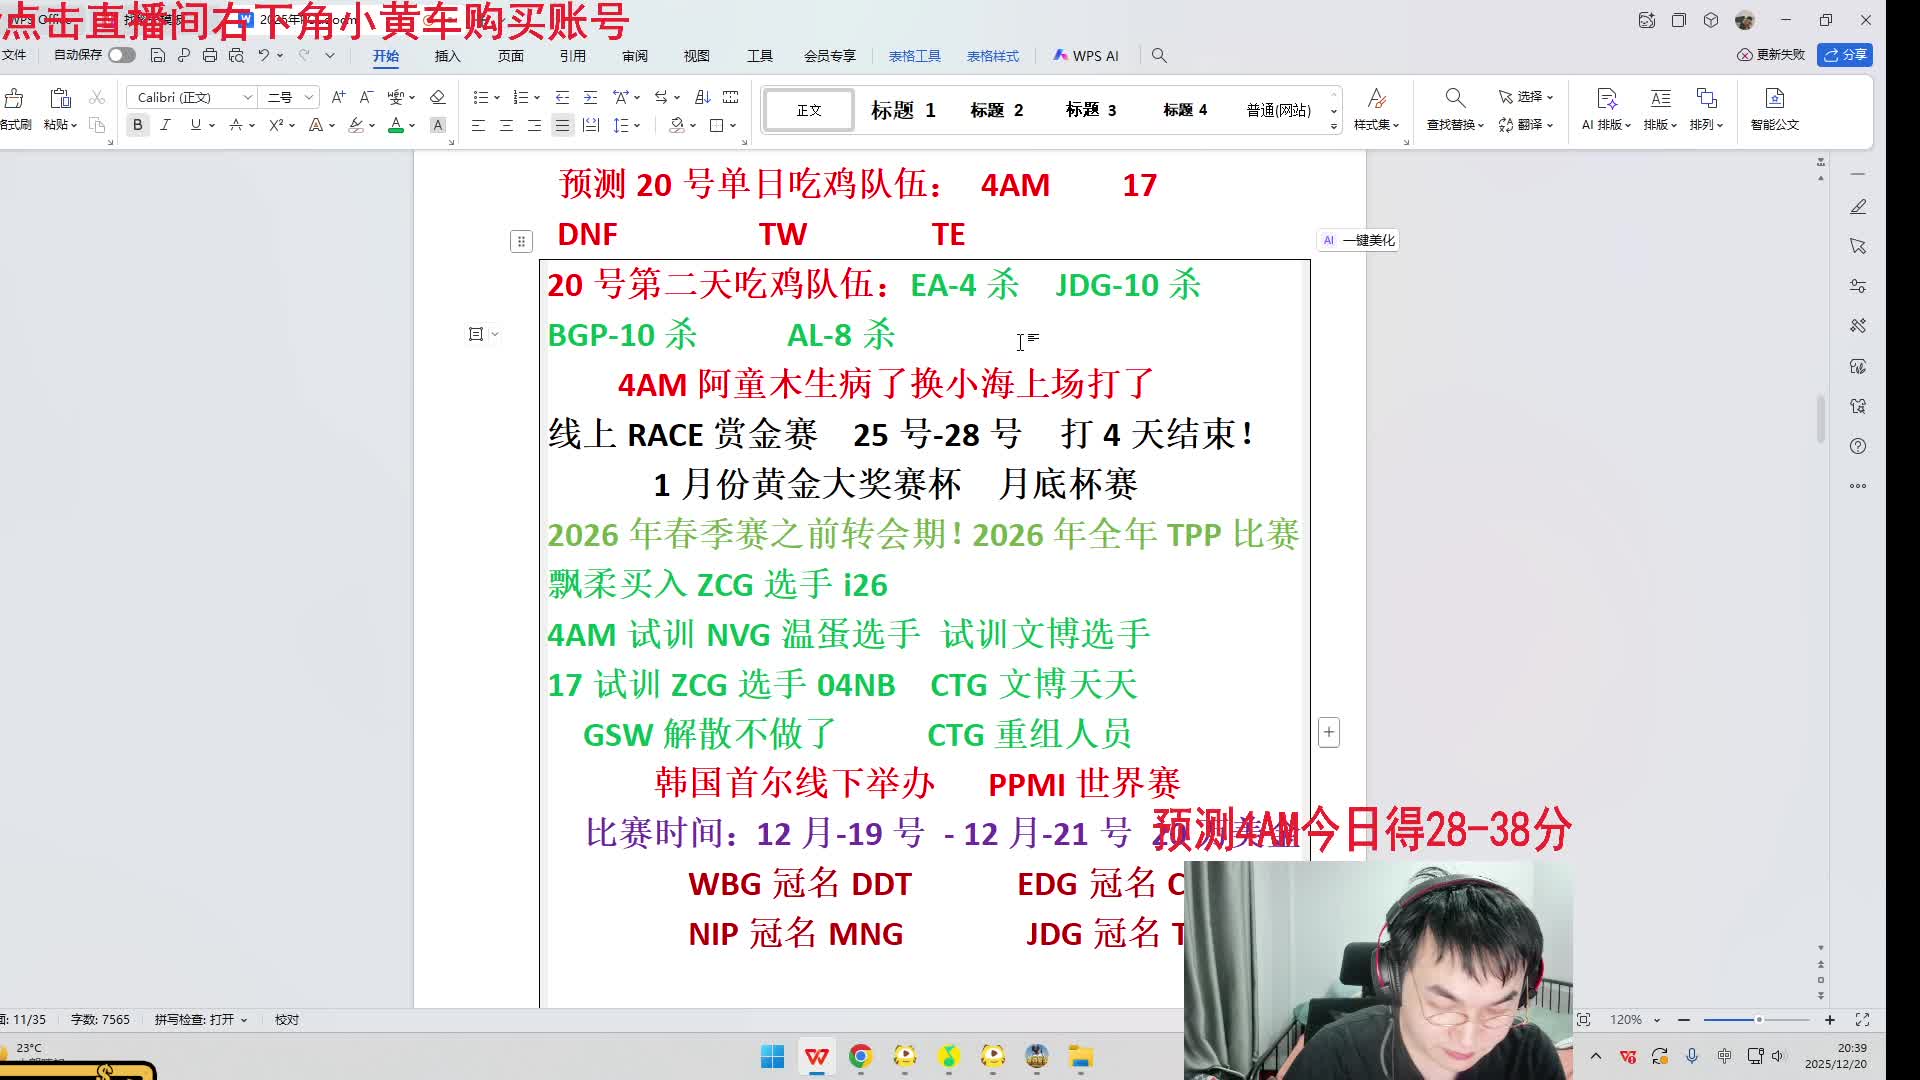Click the clear formatting eraser icon

pos(437,97)
